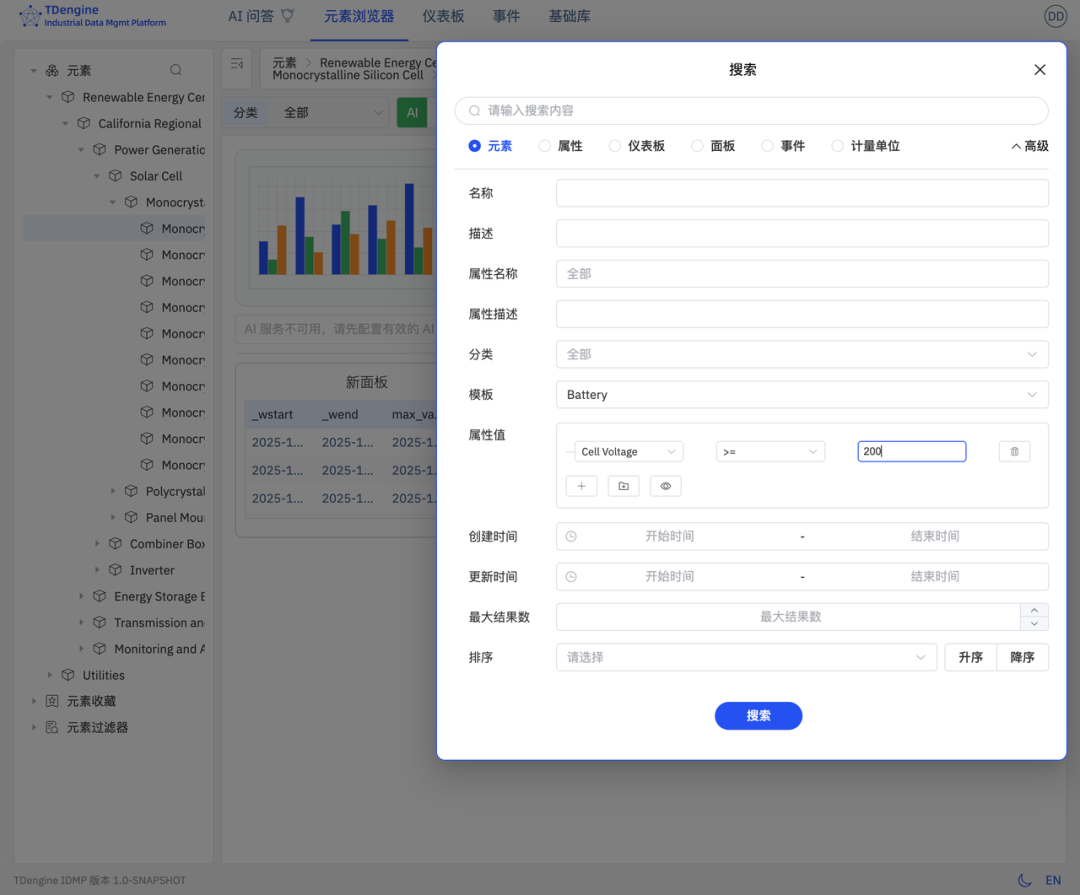Click the 降序 descending button
This screenshot has height=895, width=1080.
click(x=1022, y=657)
